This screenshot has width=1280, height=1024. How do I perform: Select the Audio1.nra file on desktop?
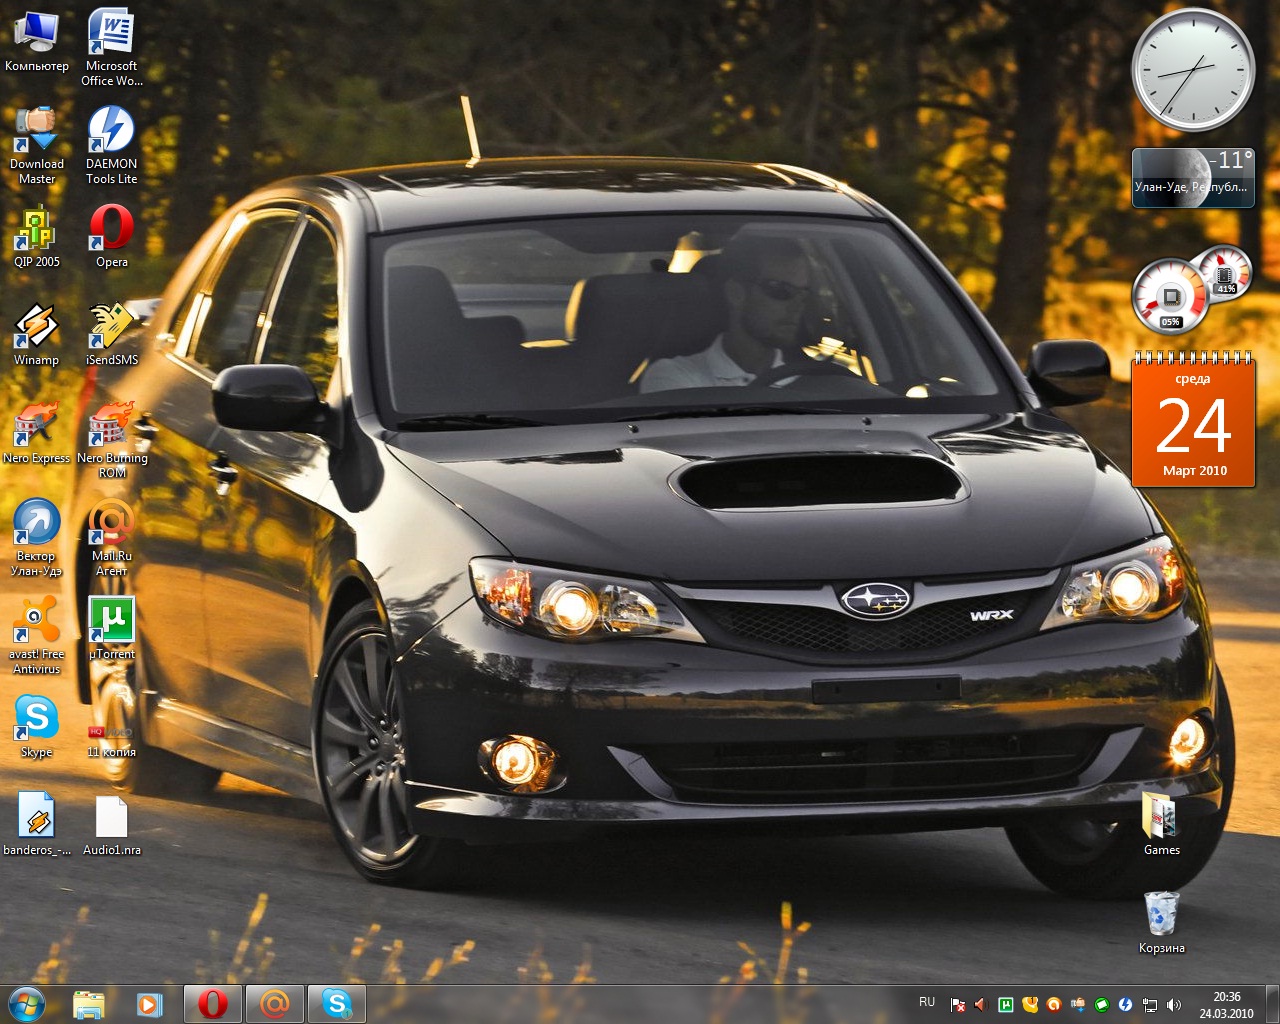click(111, 817)
